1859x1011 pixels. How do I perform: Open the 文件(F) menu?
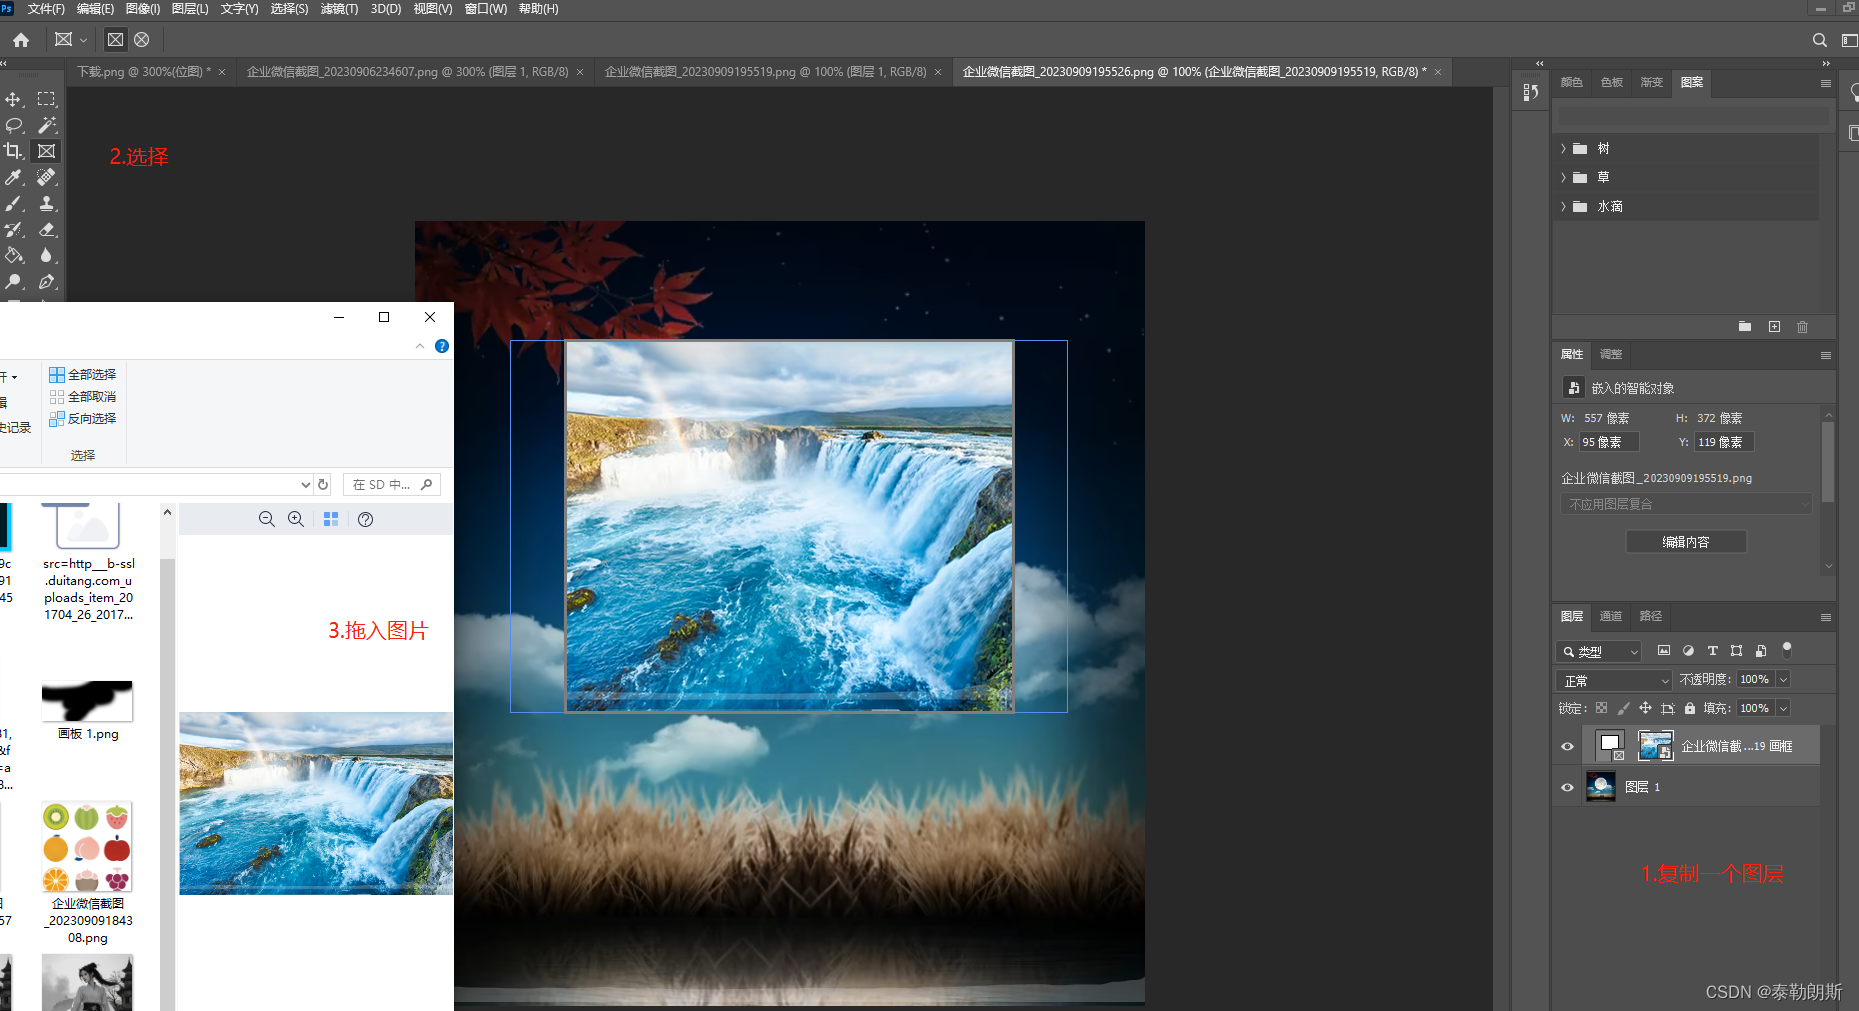pyautogui.click(x=46, y=9)
